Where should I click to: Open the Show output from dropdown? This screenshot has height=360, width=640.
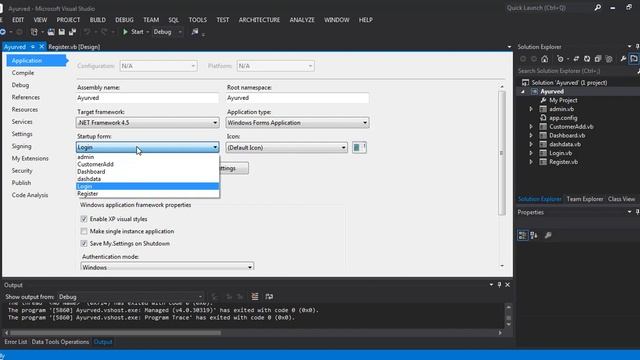click(130, 297)
